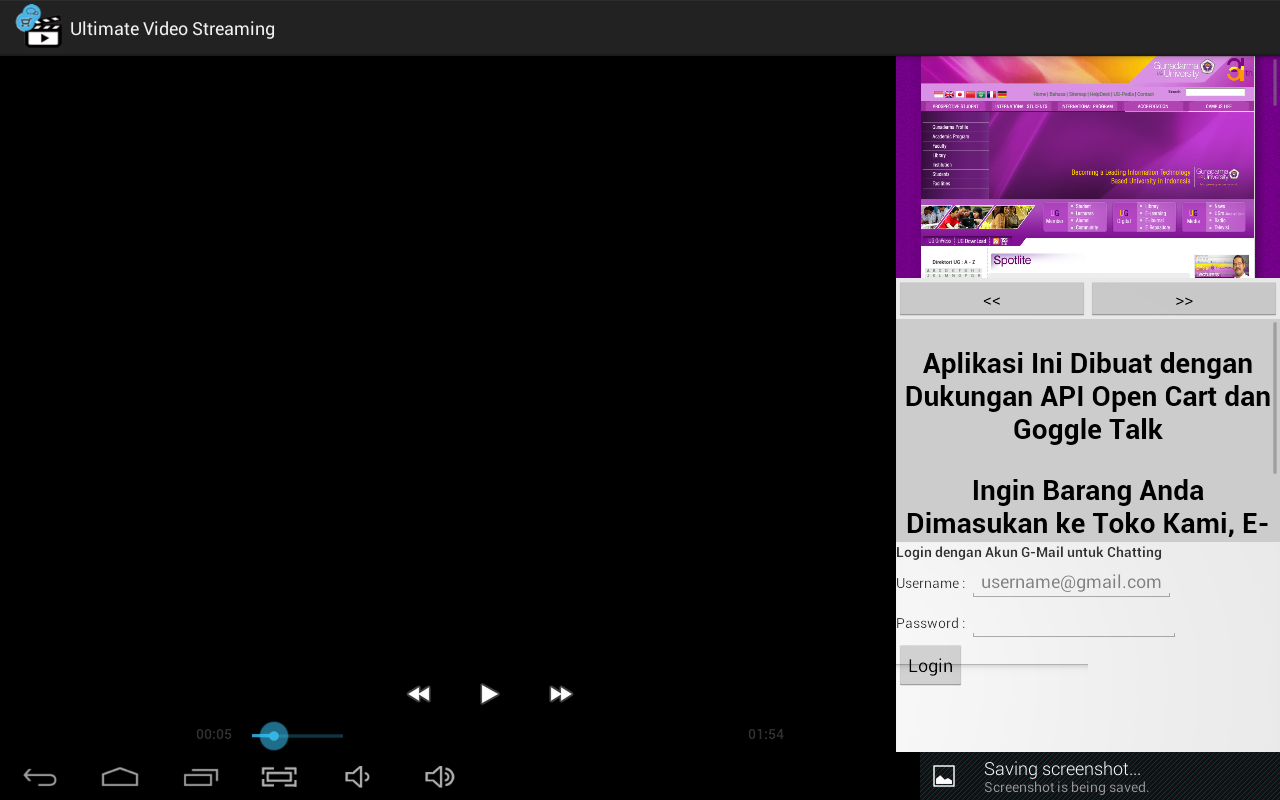Open the Prospective Student tab on webpage
The image size is (1280, 800).
(955, 106)
